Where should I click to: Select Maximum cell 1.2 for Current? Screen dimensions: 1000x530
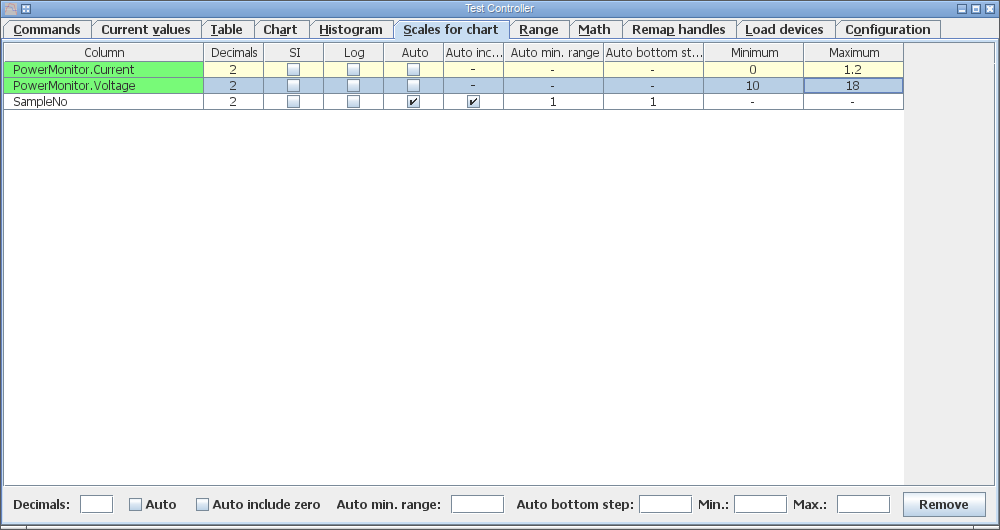pos(853,70)
